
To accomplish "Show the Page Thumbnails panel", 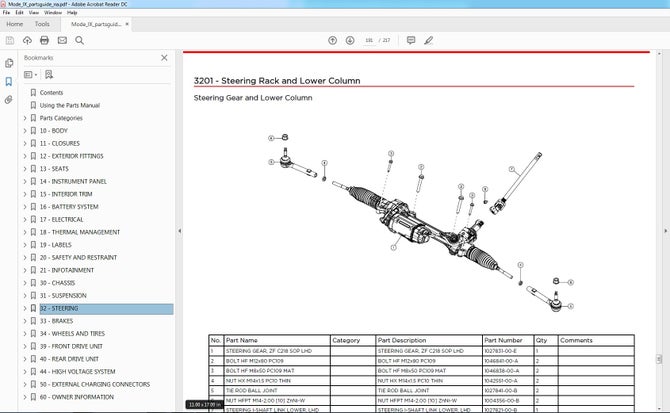I will tap(9, 64).
